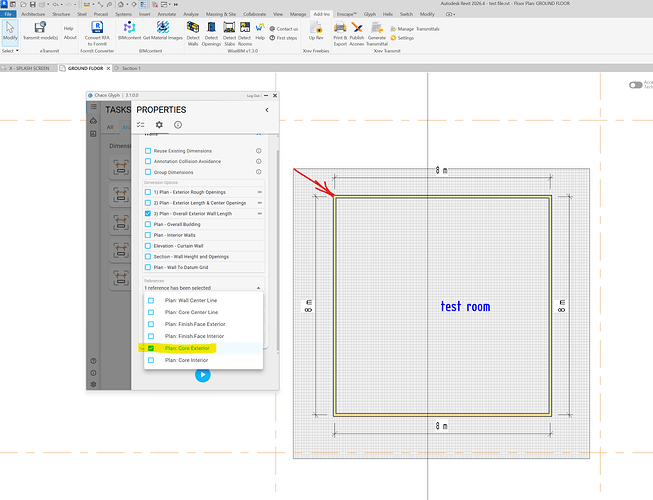Enable Reuse Existing Dimensions checkbox
Screen dimensions: 653x500
pos(149,151)
